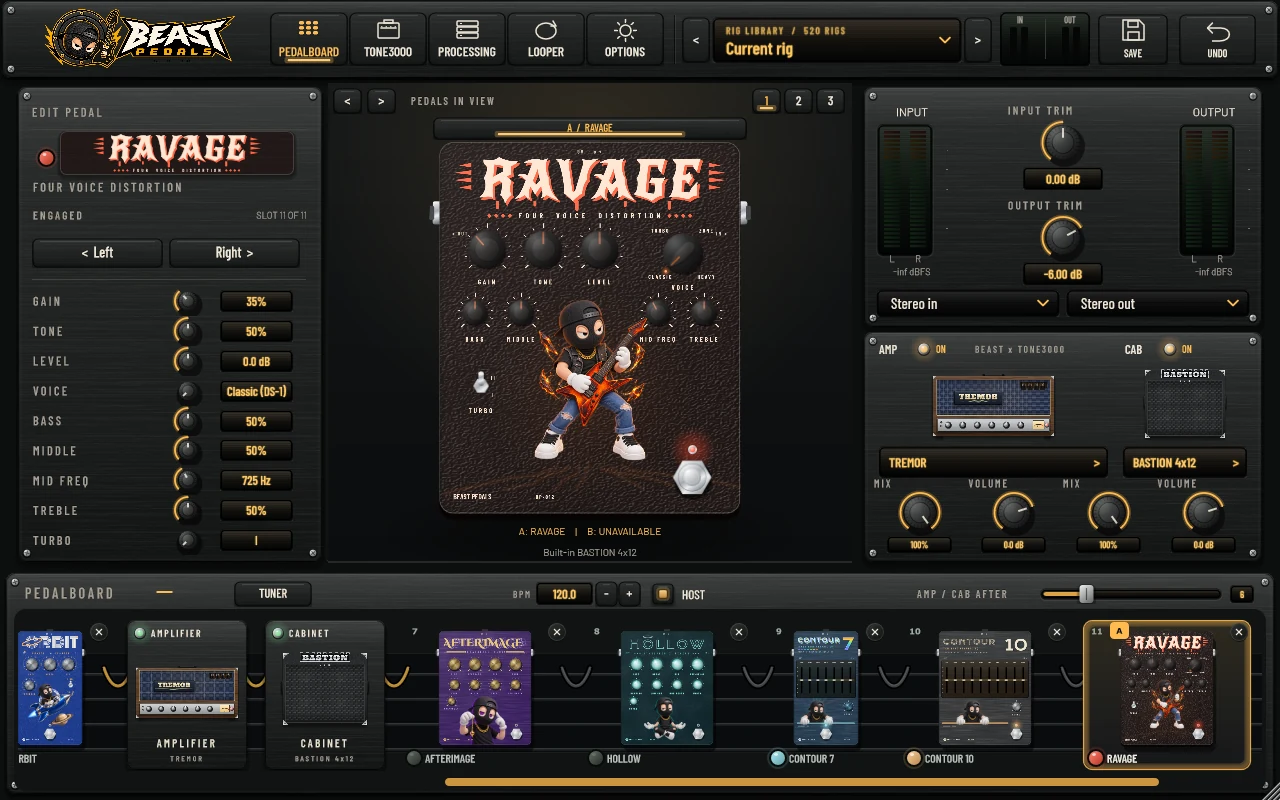
Task: Expand the Current rig library dropdown
Action: pyautogui.click(x=837, y=41)
